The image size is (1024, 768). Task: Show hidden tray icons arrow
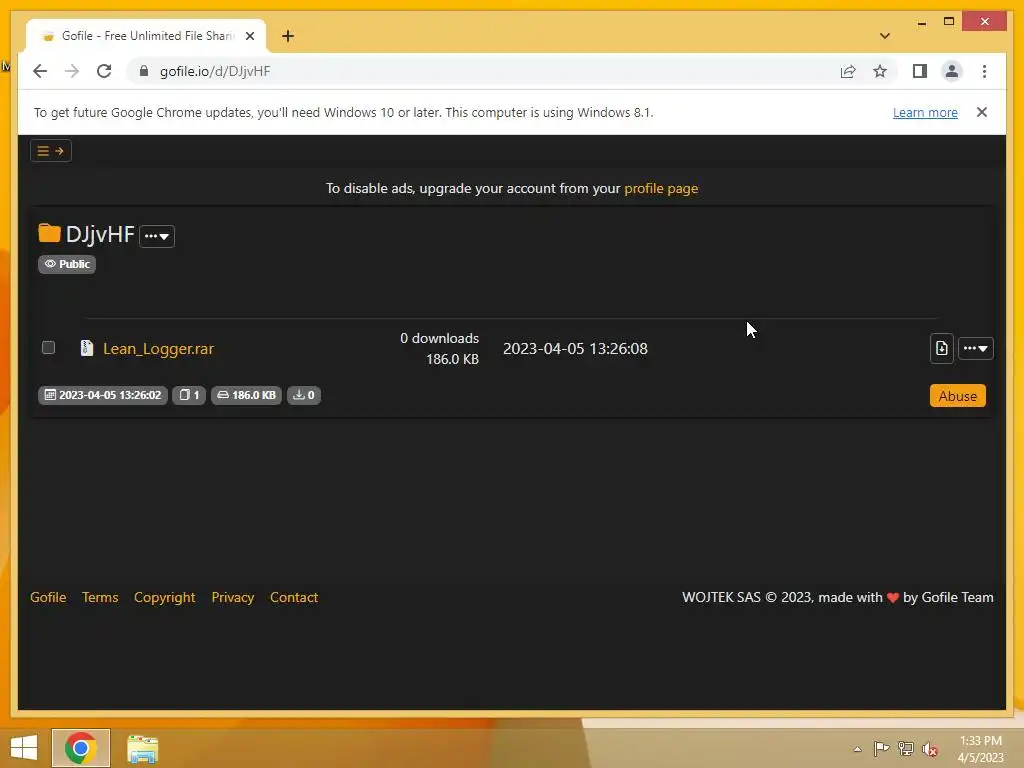click(x=857, y=749)
